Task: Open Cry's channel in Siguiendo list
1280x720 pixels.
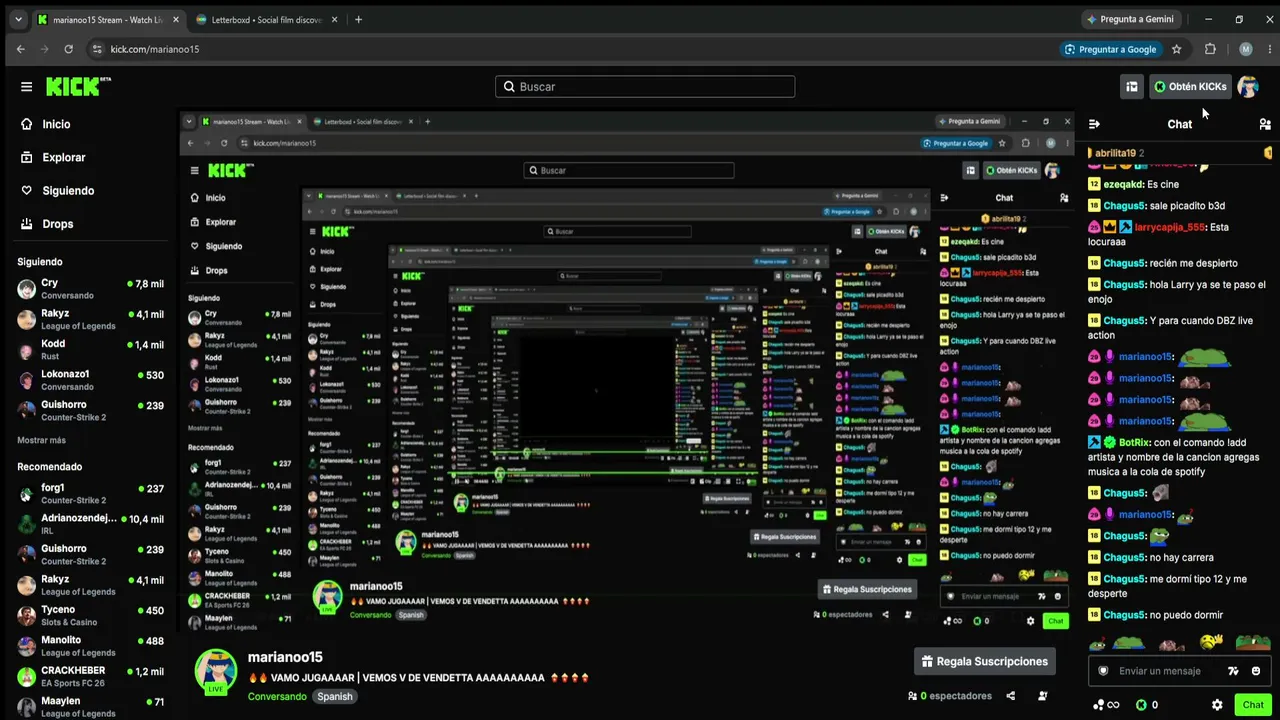Action: pos(90,289)
